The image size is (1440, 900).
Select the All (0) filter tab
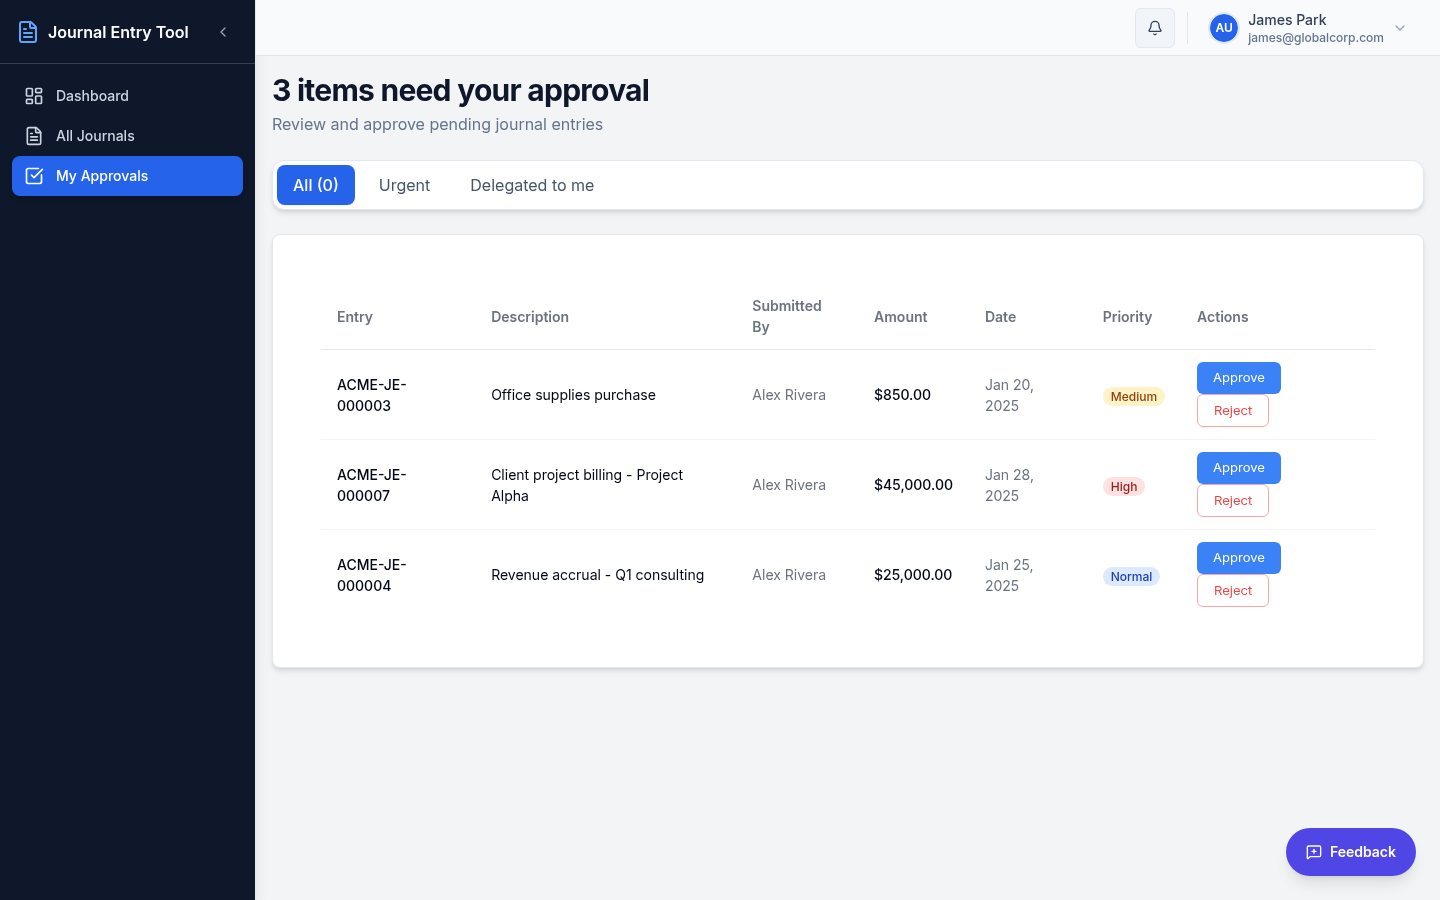pyautogui.click(x=315, y=185)
